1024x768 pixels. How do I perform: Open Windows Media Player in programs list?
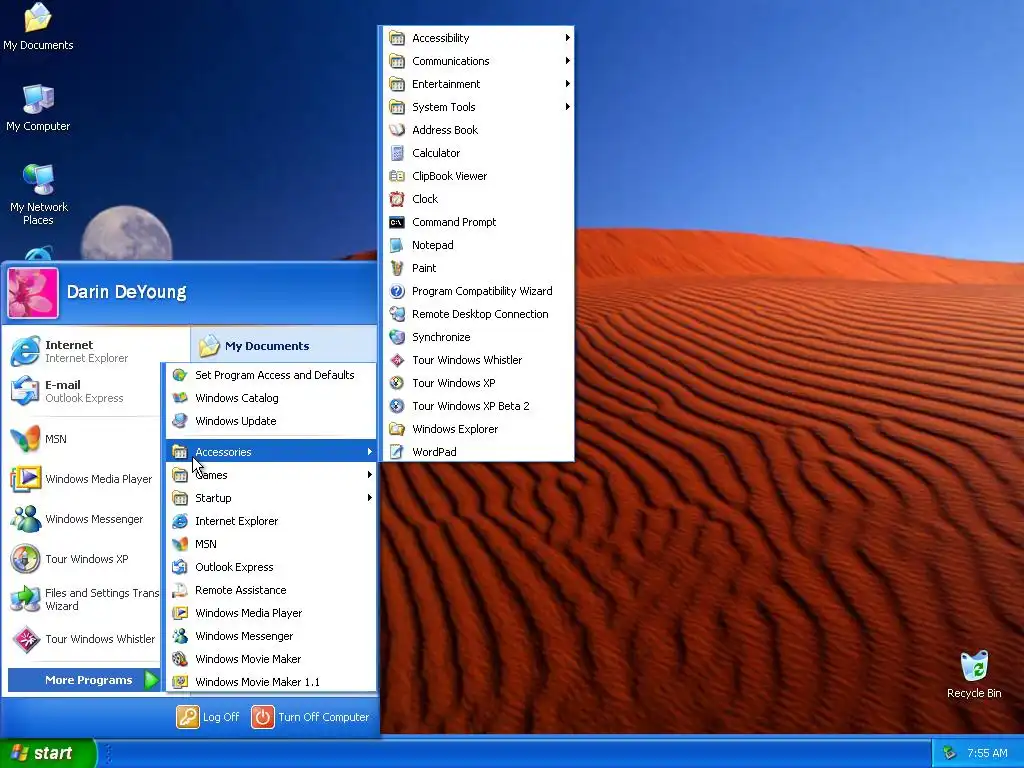[x=271, y=613]
